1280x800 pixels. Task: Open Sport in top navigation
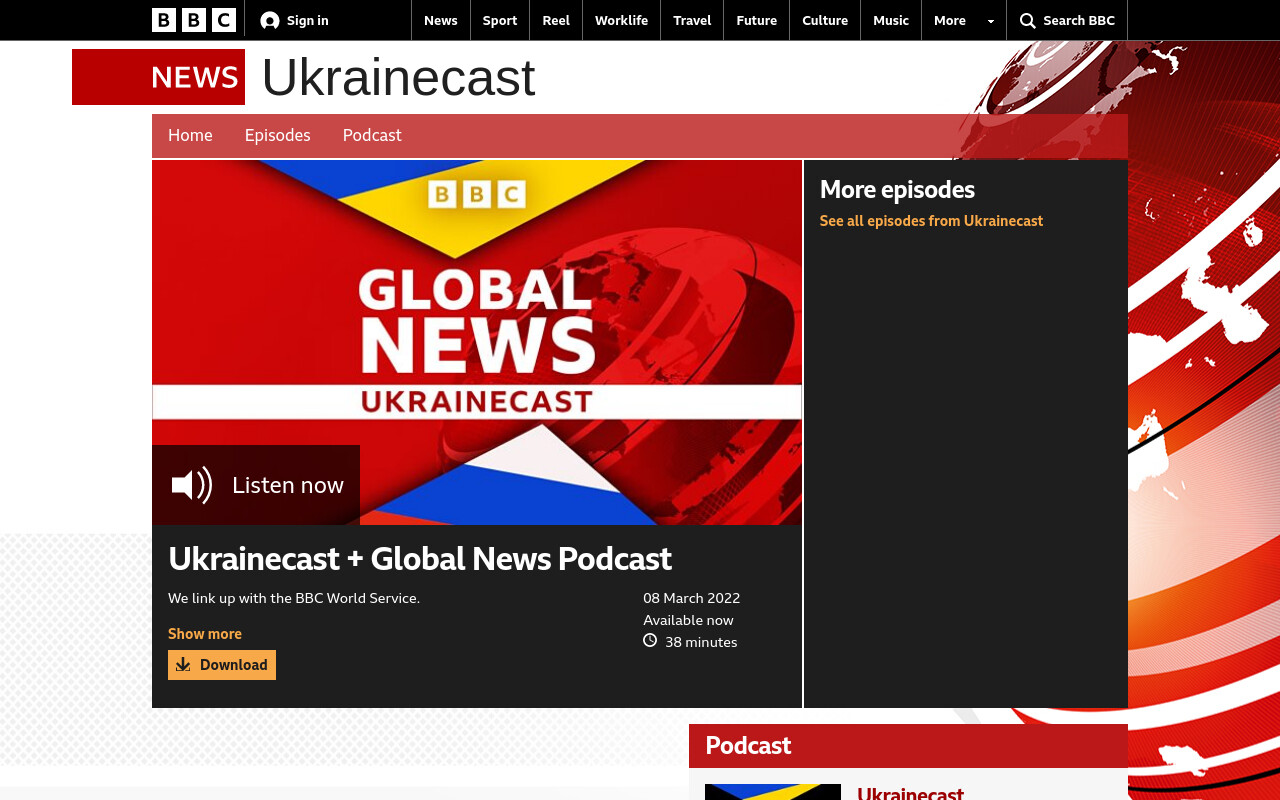pyautogui.click(x=500, y=20)
